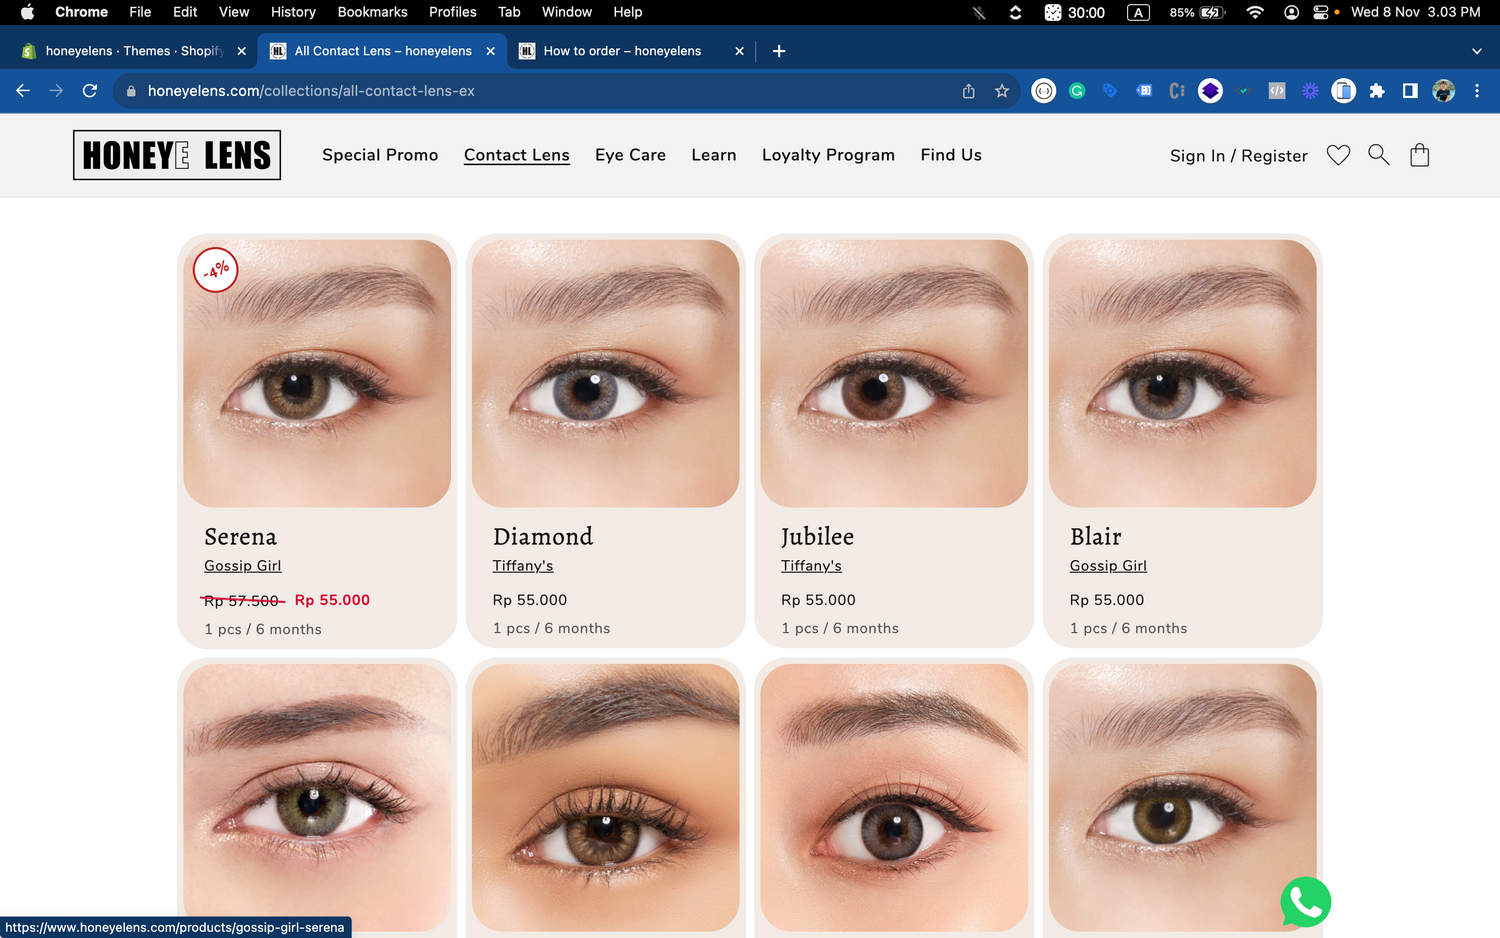Click the Honeye Lens logo
The image size is (1500, 938).
pos(177,155)
